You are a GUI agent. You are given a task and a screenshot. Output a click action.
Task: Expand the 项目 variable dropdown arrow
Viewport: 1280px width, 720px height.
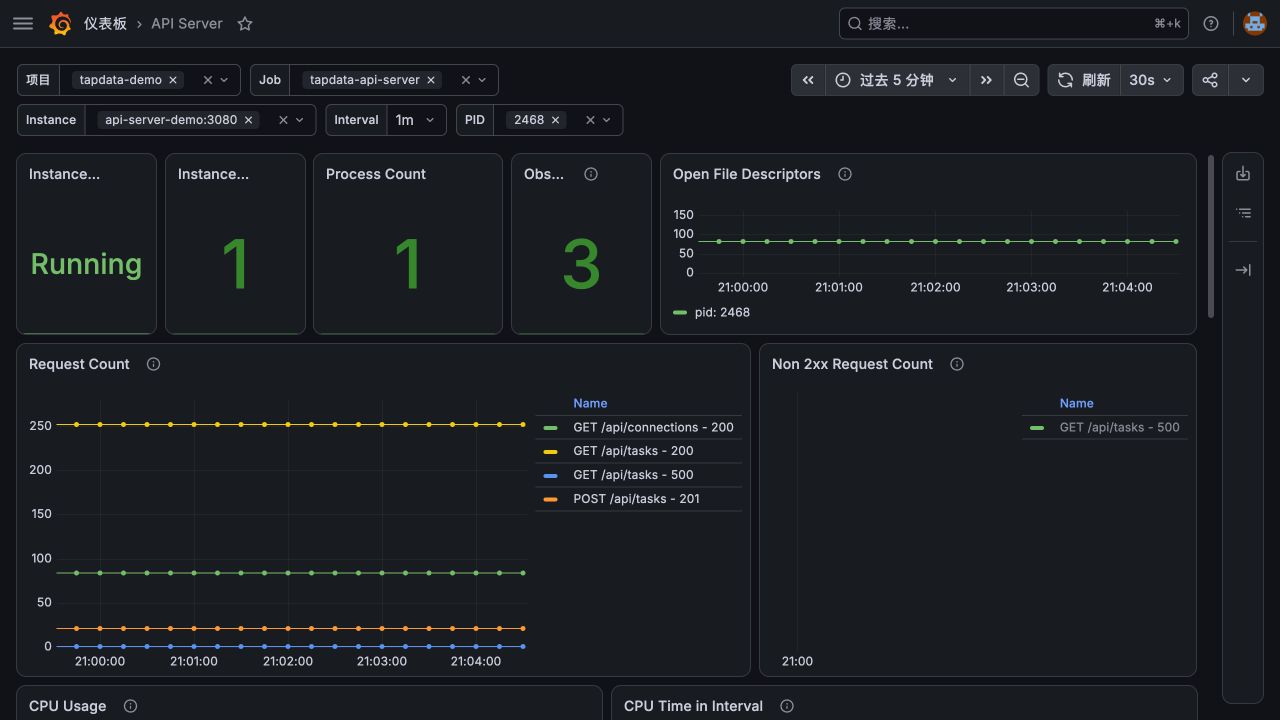coord(224,80)
